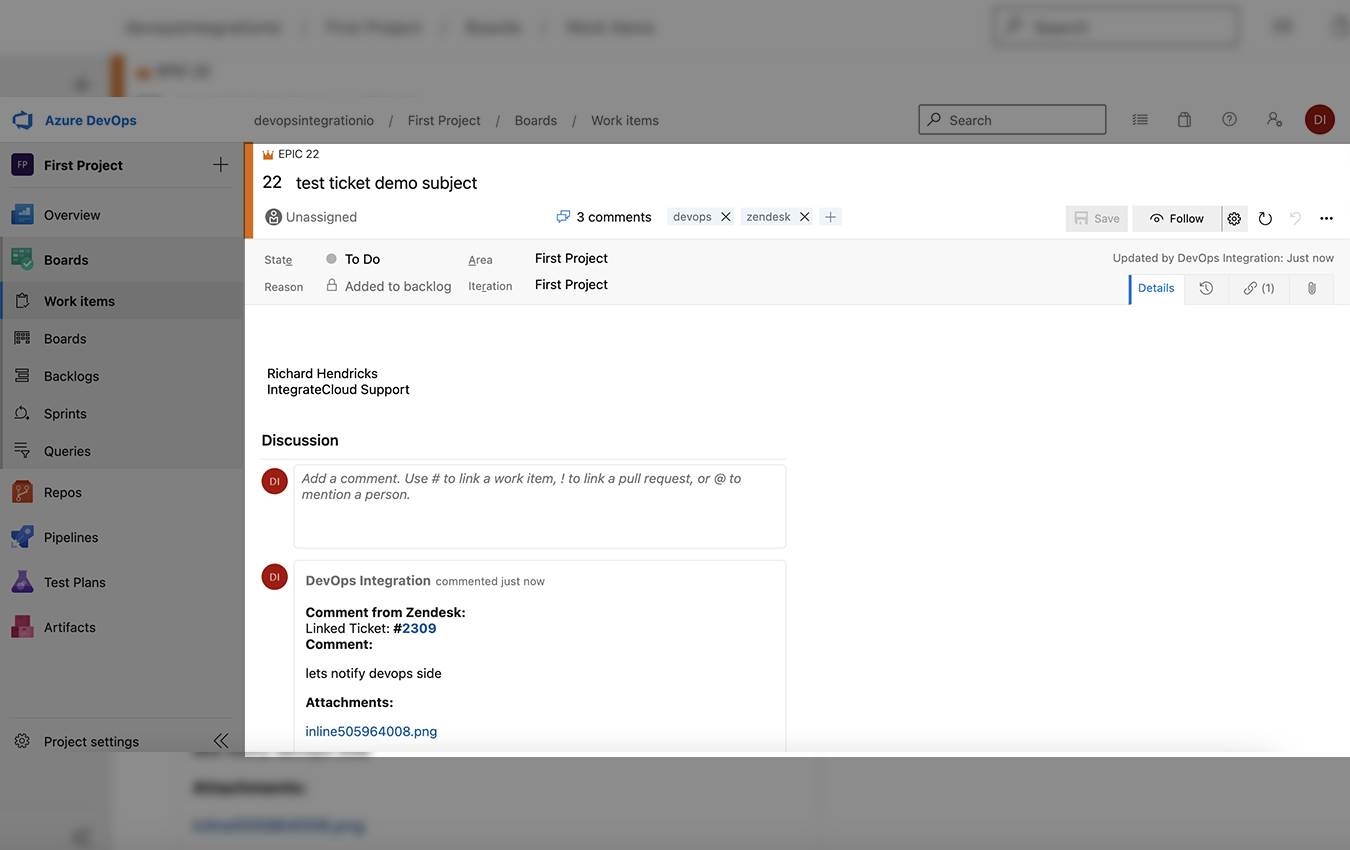Switch to the Links (1) tab
This screenshot has height=850, width=1350.
[x=1259, y=288]
